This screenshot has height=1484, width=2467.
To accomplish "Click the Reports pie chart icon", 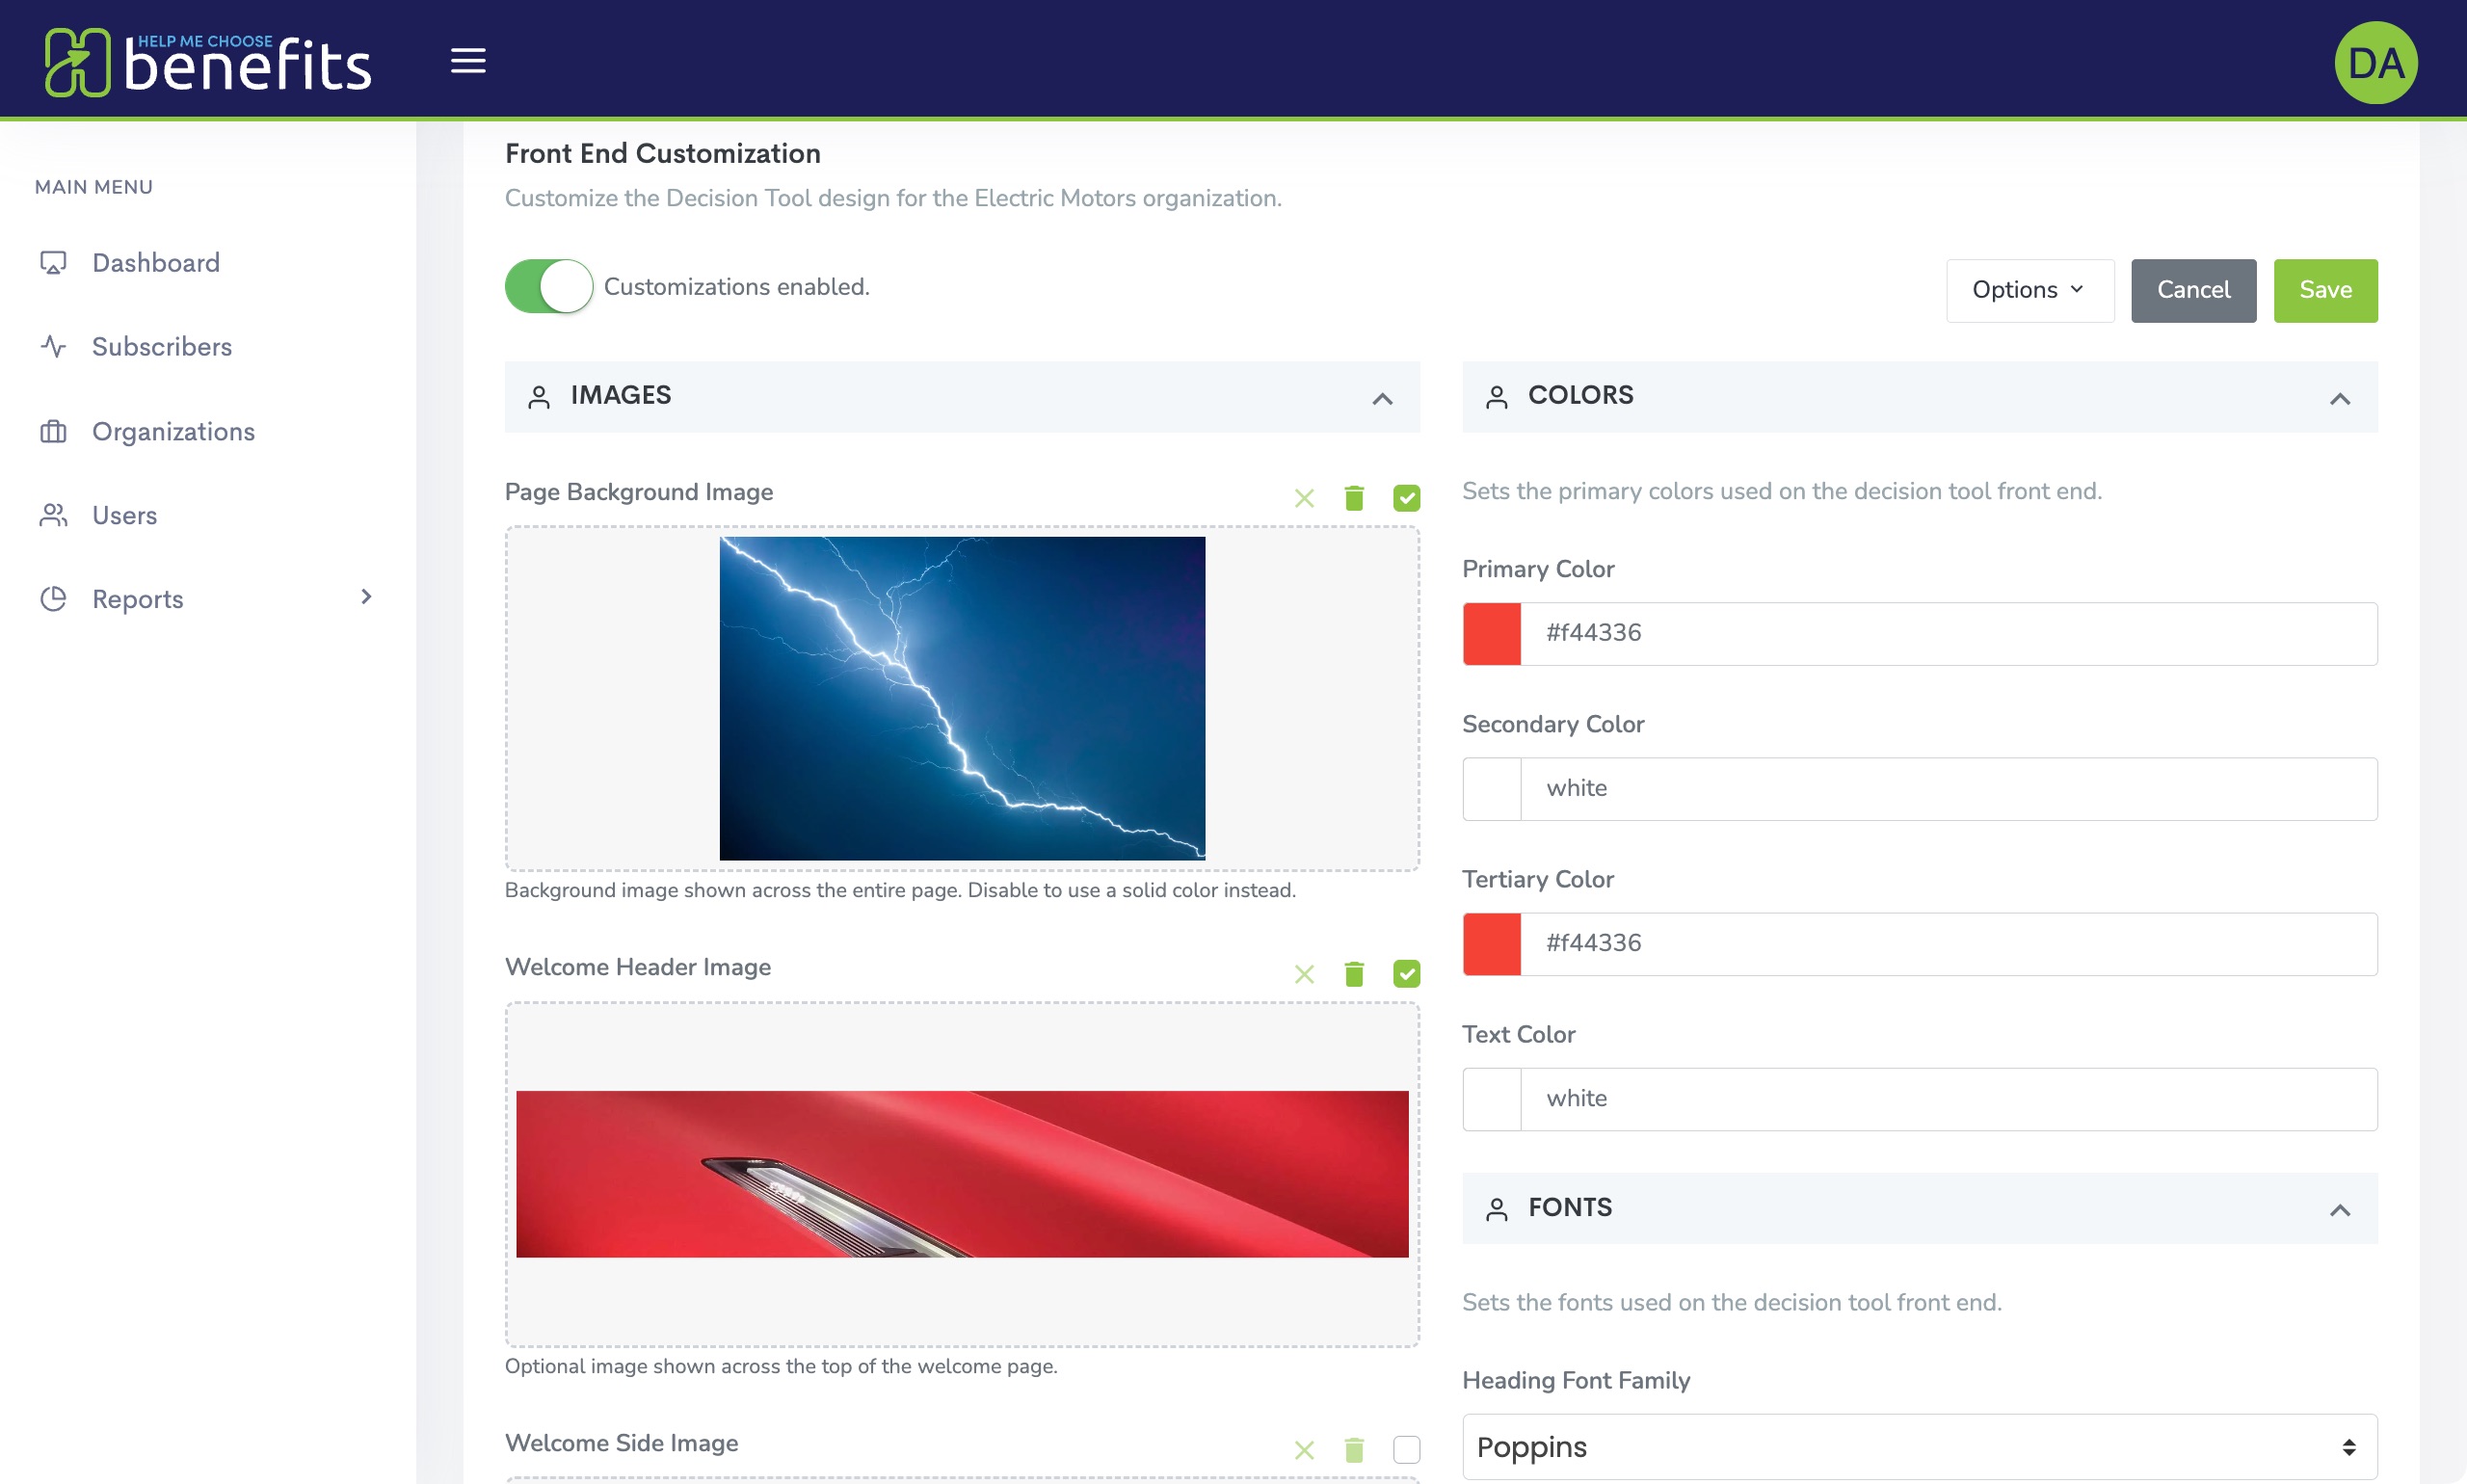I will (53, 599).
